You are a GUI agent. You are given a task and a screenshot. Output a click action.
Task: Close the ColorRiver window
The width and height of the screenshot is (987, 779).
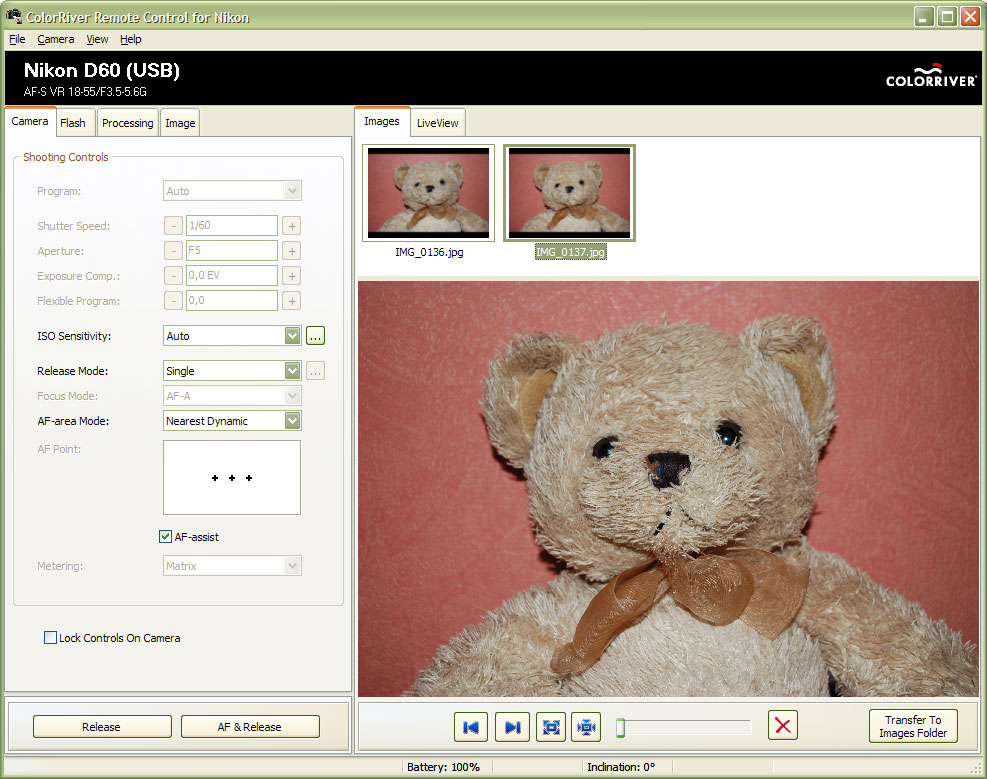tap(970, 16)
